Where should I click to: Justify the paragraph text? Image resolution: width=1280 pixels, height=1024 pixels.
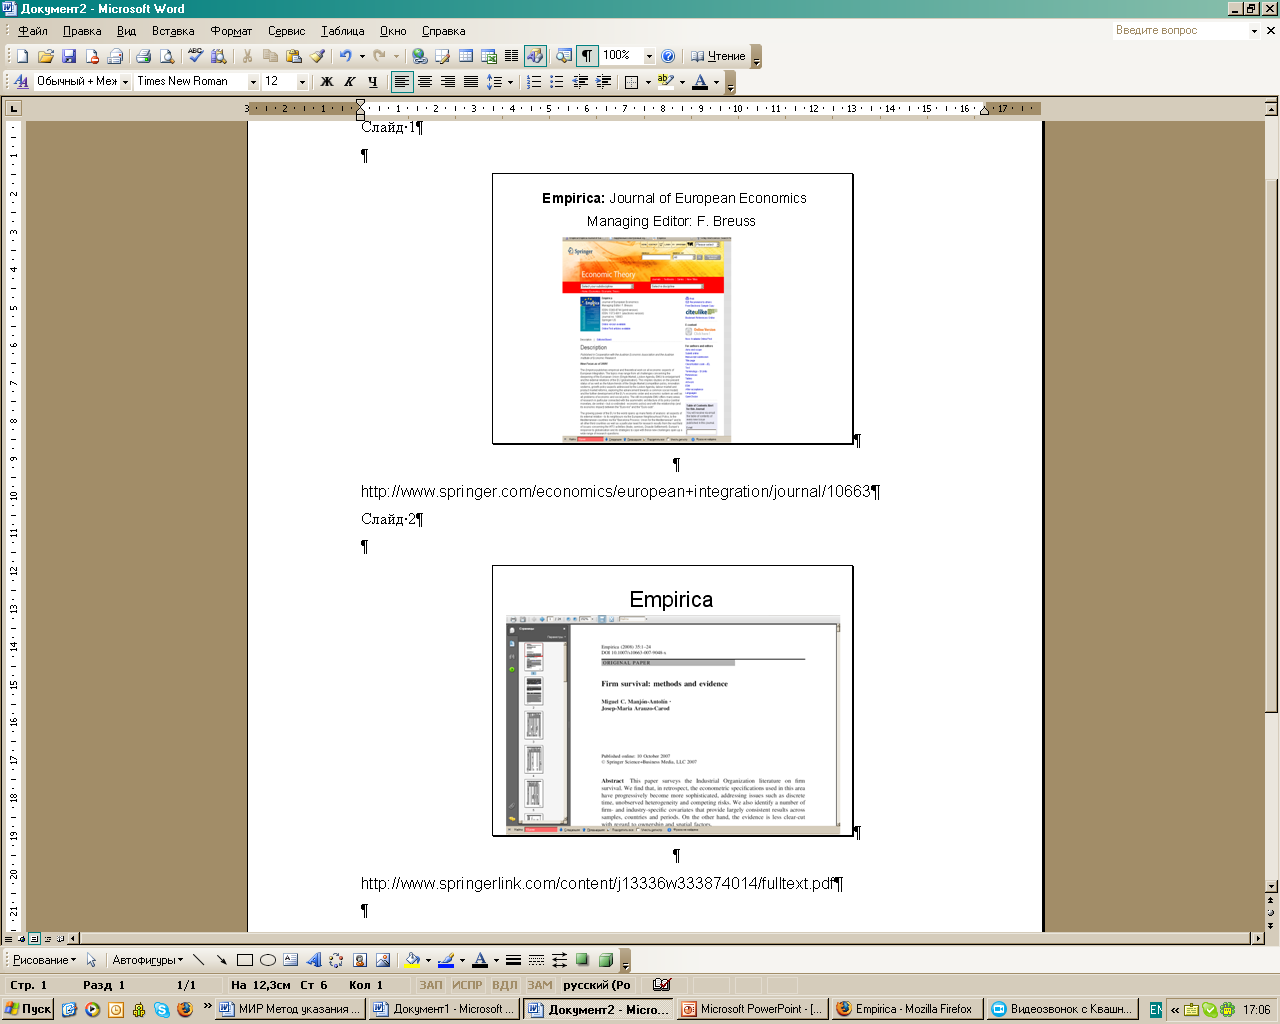tap(471, 82)
